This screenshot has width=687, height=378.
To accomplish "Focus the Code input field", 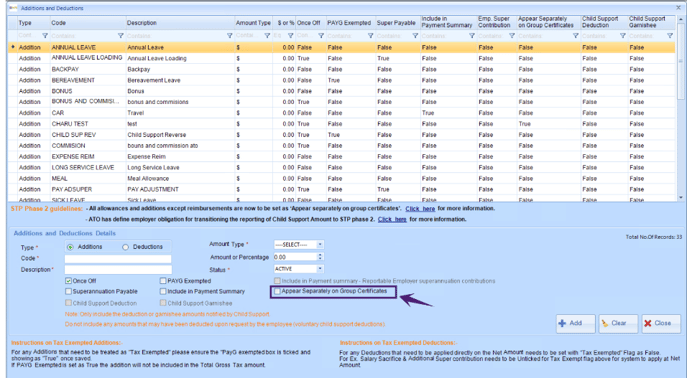I will [118, 258].
